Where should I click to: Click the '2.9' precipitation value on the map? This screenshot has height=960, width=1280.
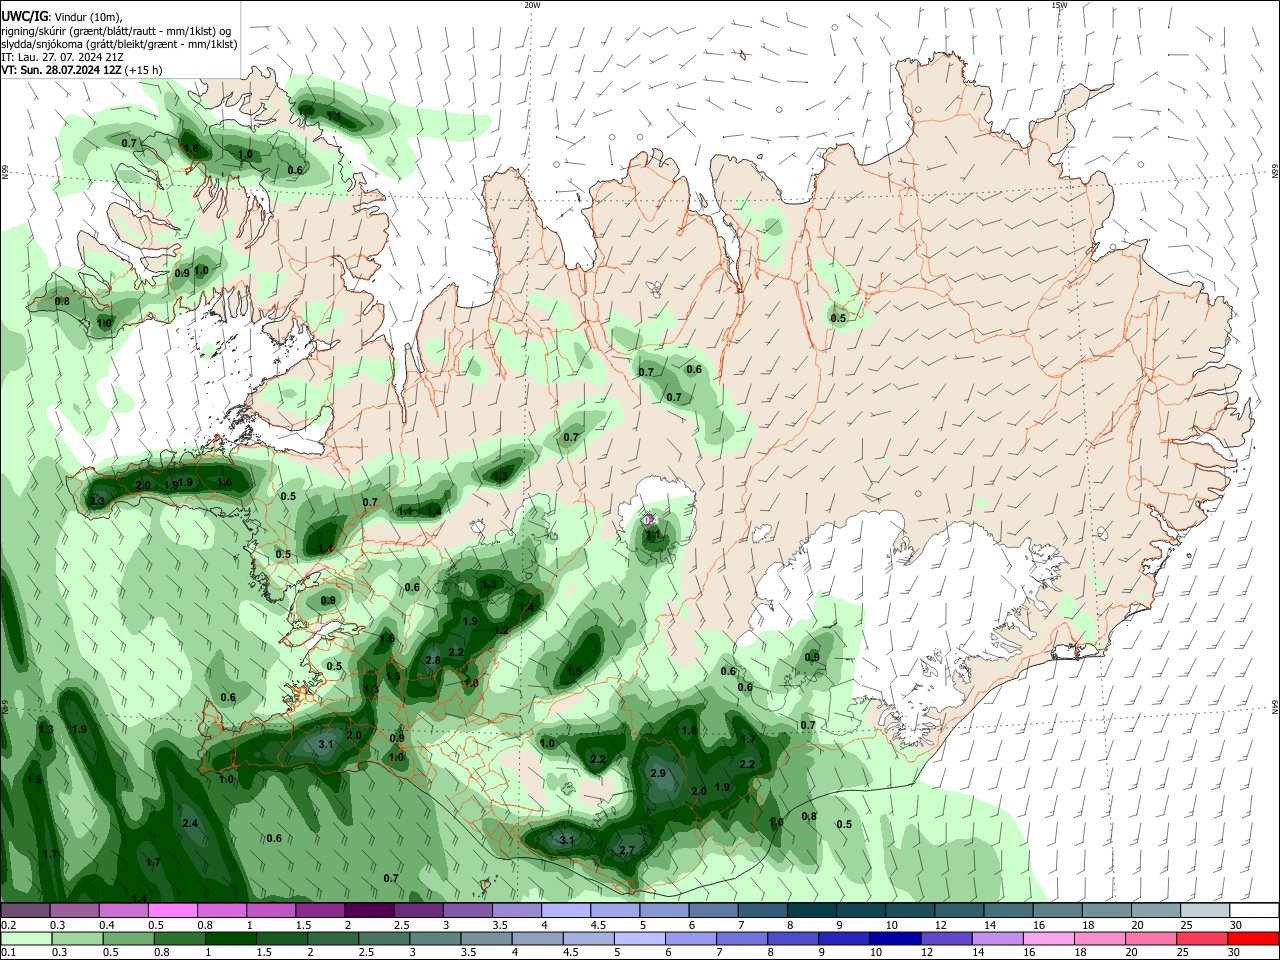point(658,774)
